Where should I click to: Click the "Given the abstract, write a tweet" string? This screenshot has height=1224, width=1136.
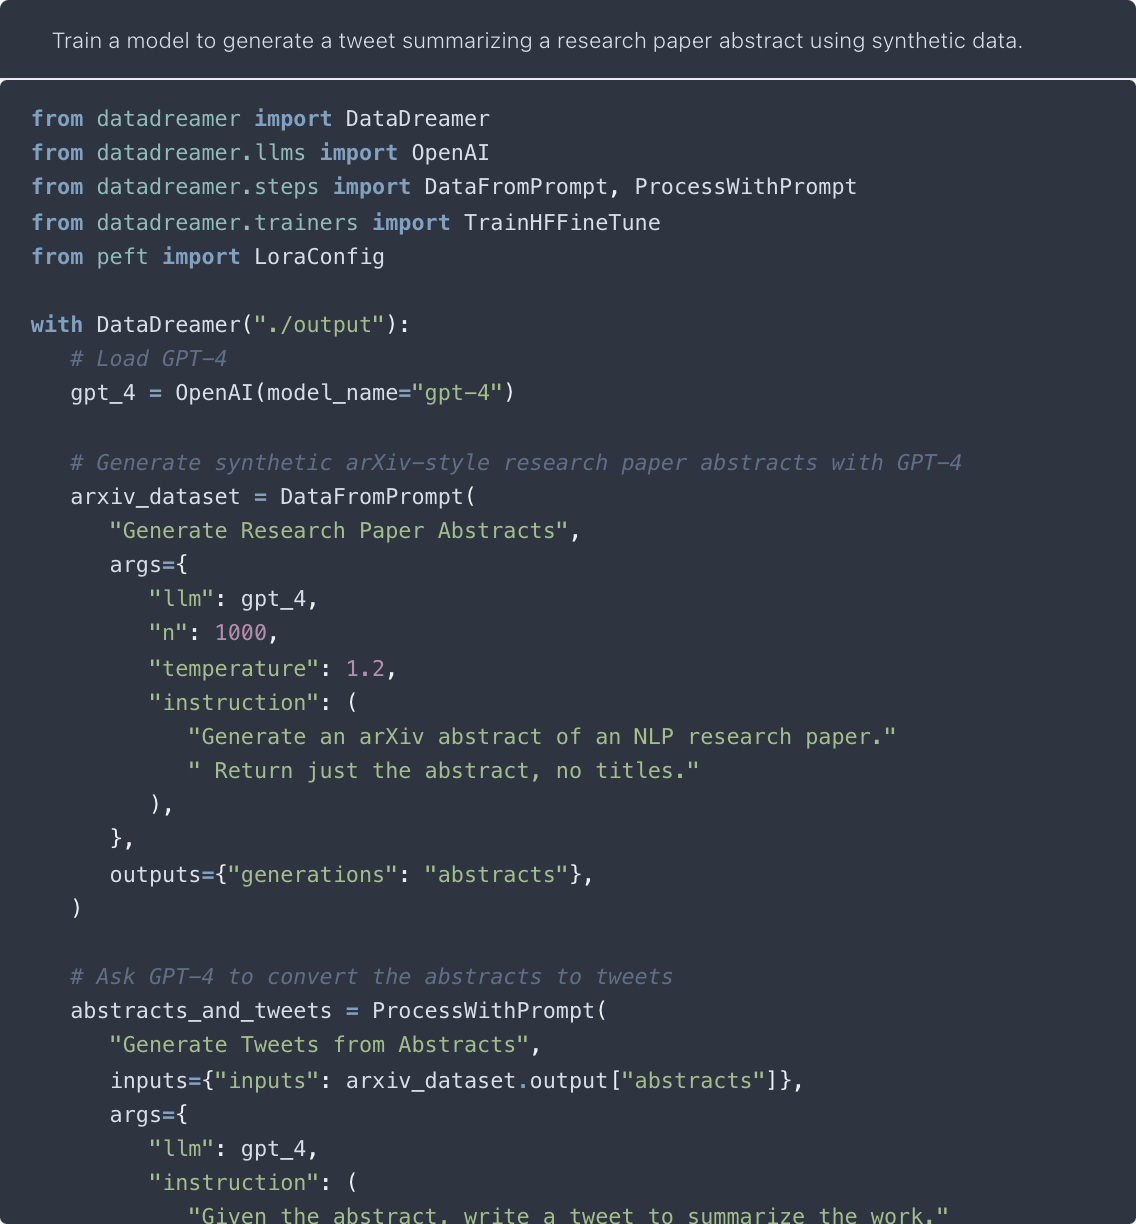[x=568, y=1215]
